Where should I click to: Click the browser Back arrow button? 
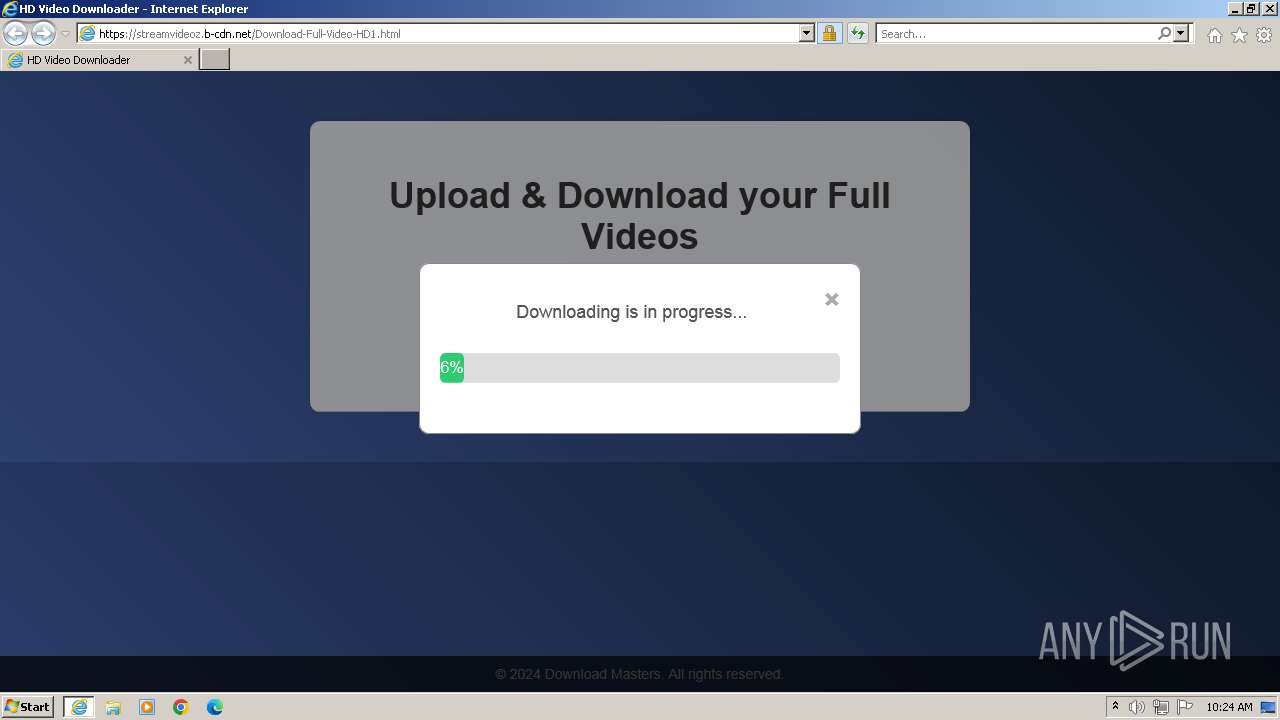pos(15,33)
